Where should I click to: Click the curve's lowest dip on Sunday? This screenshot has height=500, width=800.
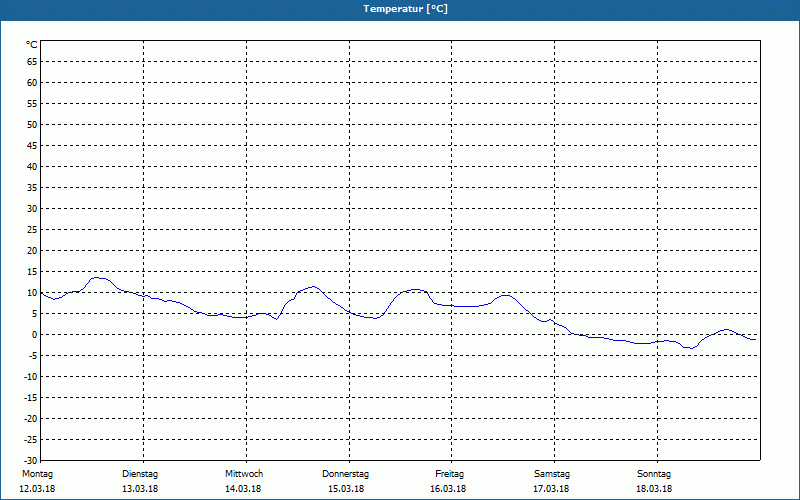[x=691, y=348]
